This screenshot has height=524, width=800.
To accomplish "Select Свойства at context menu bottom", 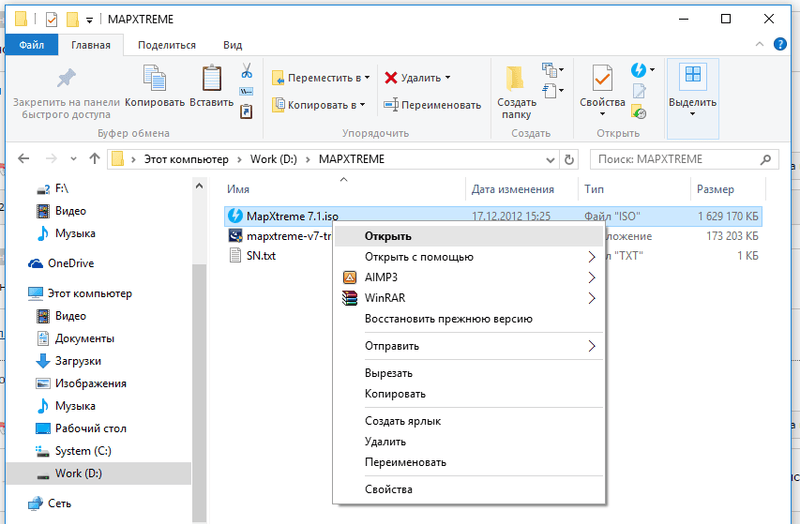I will point(388,489).
